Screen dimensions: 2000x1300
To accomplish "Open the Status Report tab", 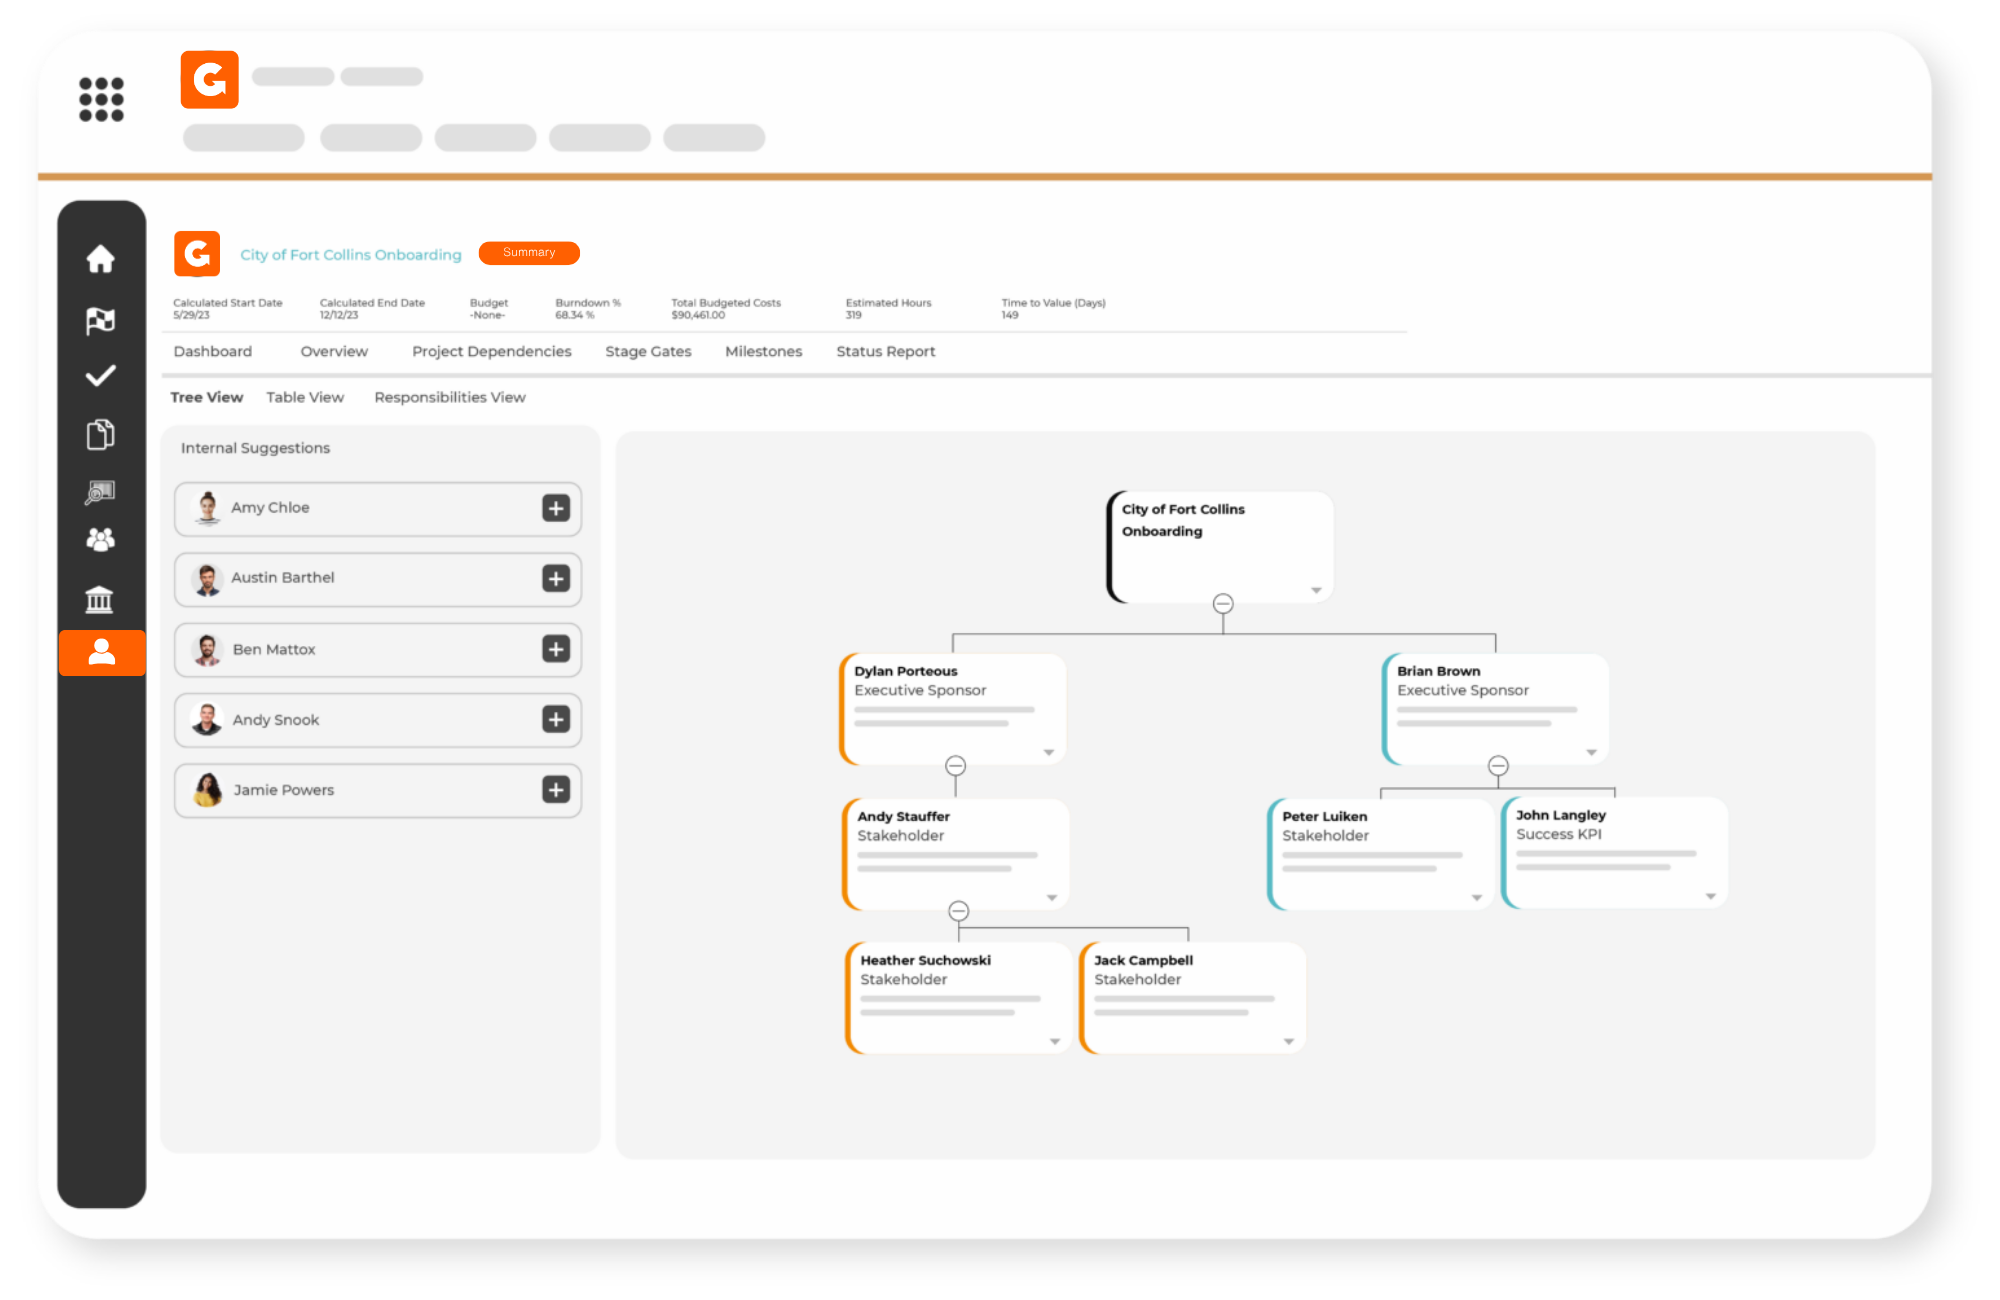I will coord(886,351).
